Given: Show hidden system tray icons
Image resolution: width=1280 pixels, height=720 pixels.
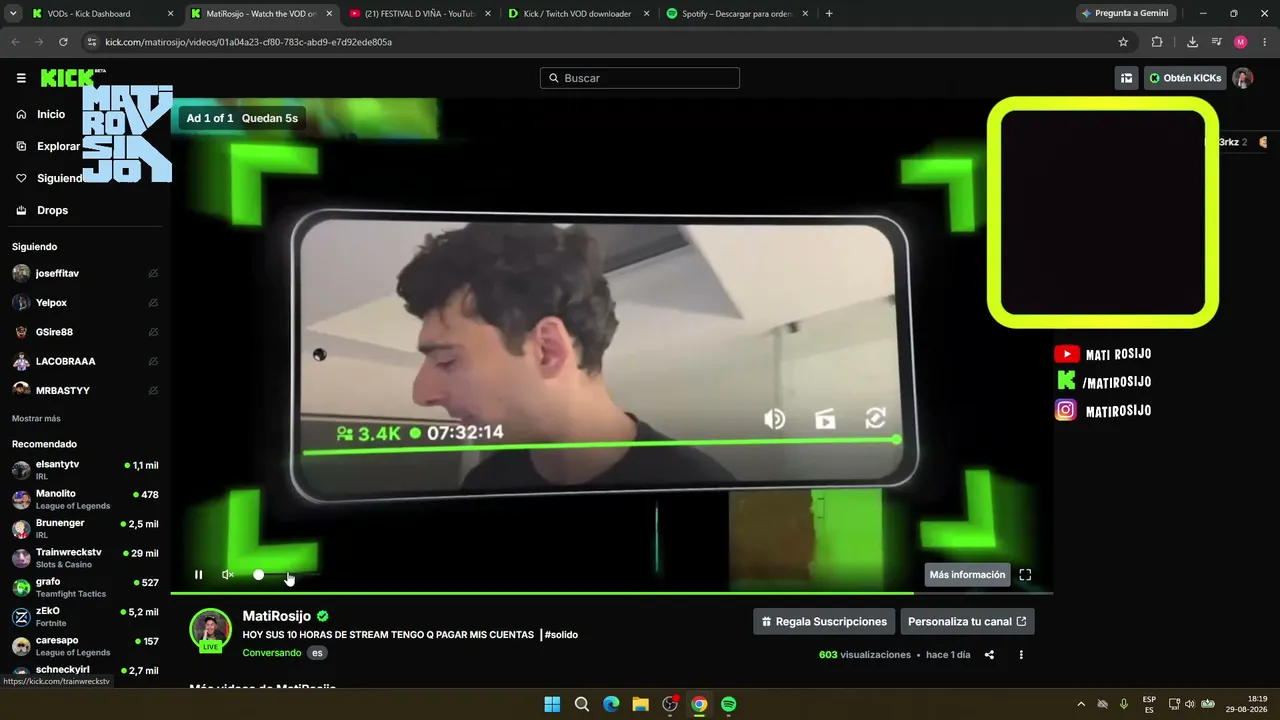Looking at the screenshot, I should tap(1081, 704).
